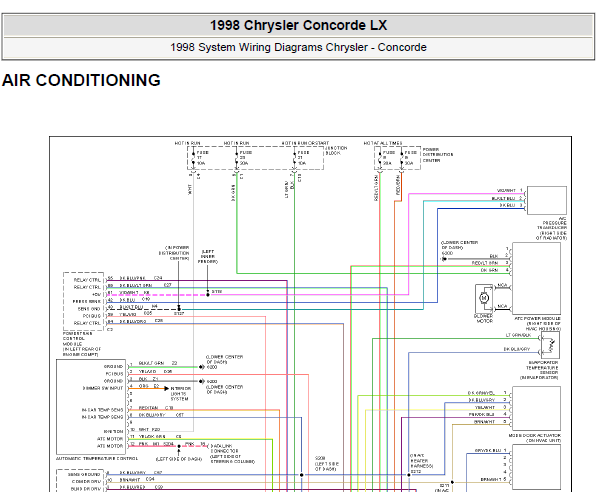Click the ground symbol on BLK/LT GRN Z2 wire
599x492 pixels.
[202, 367]
